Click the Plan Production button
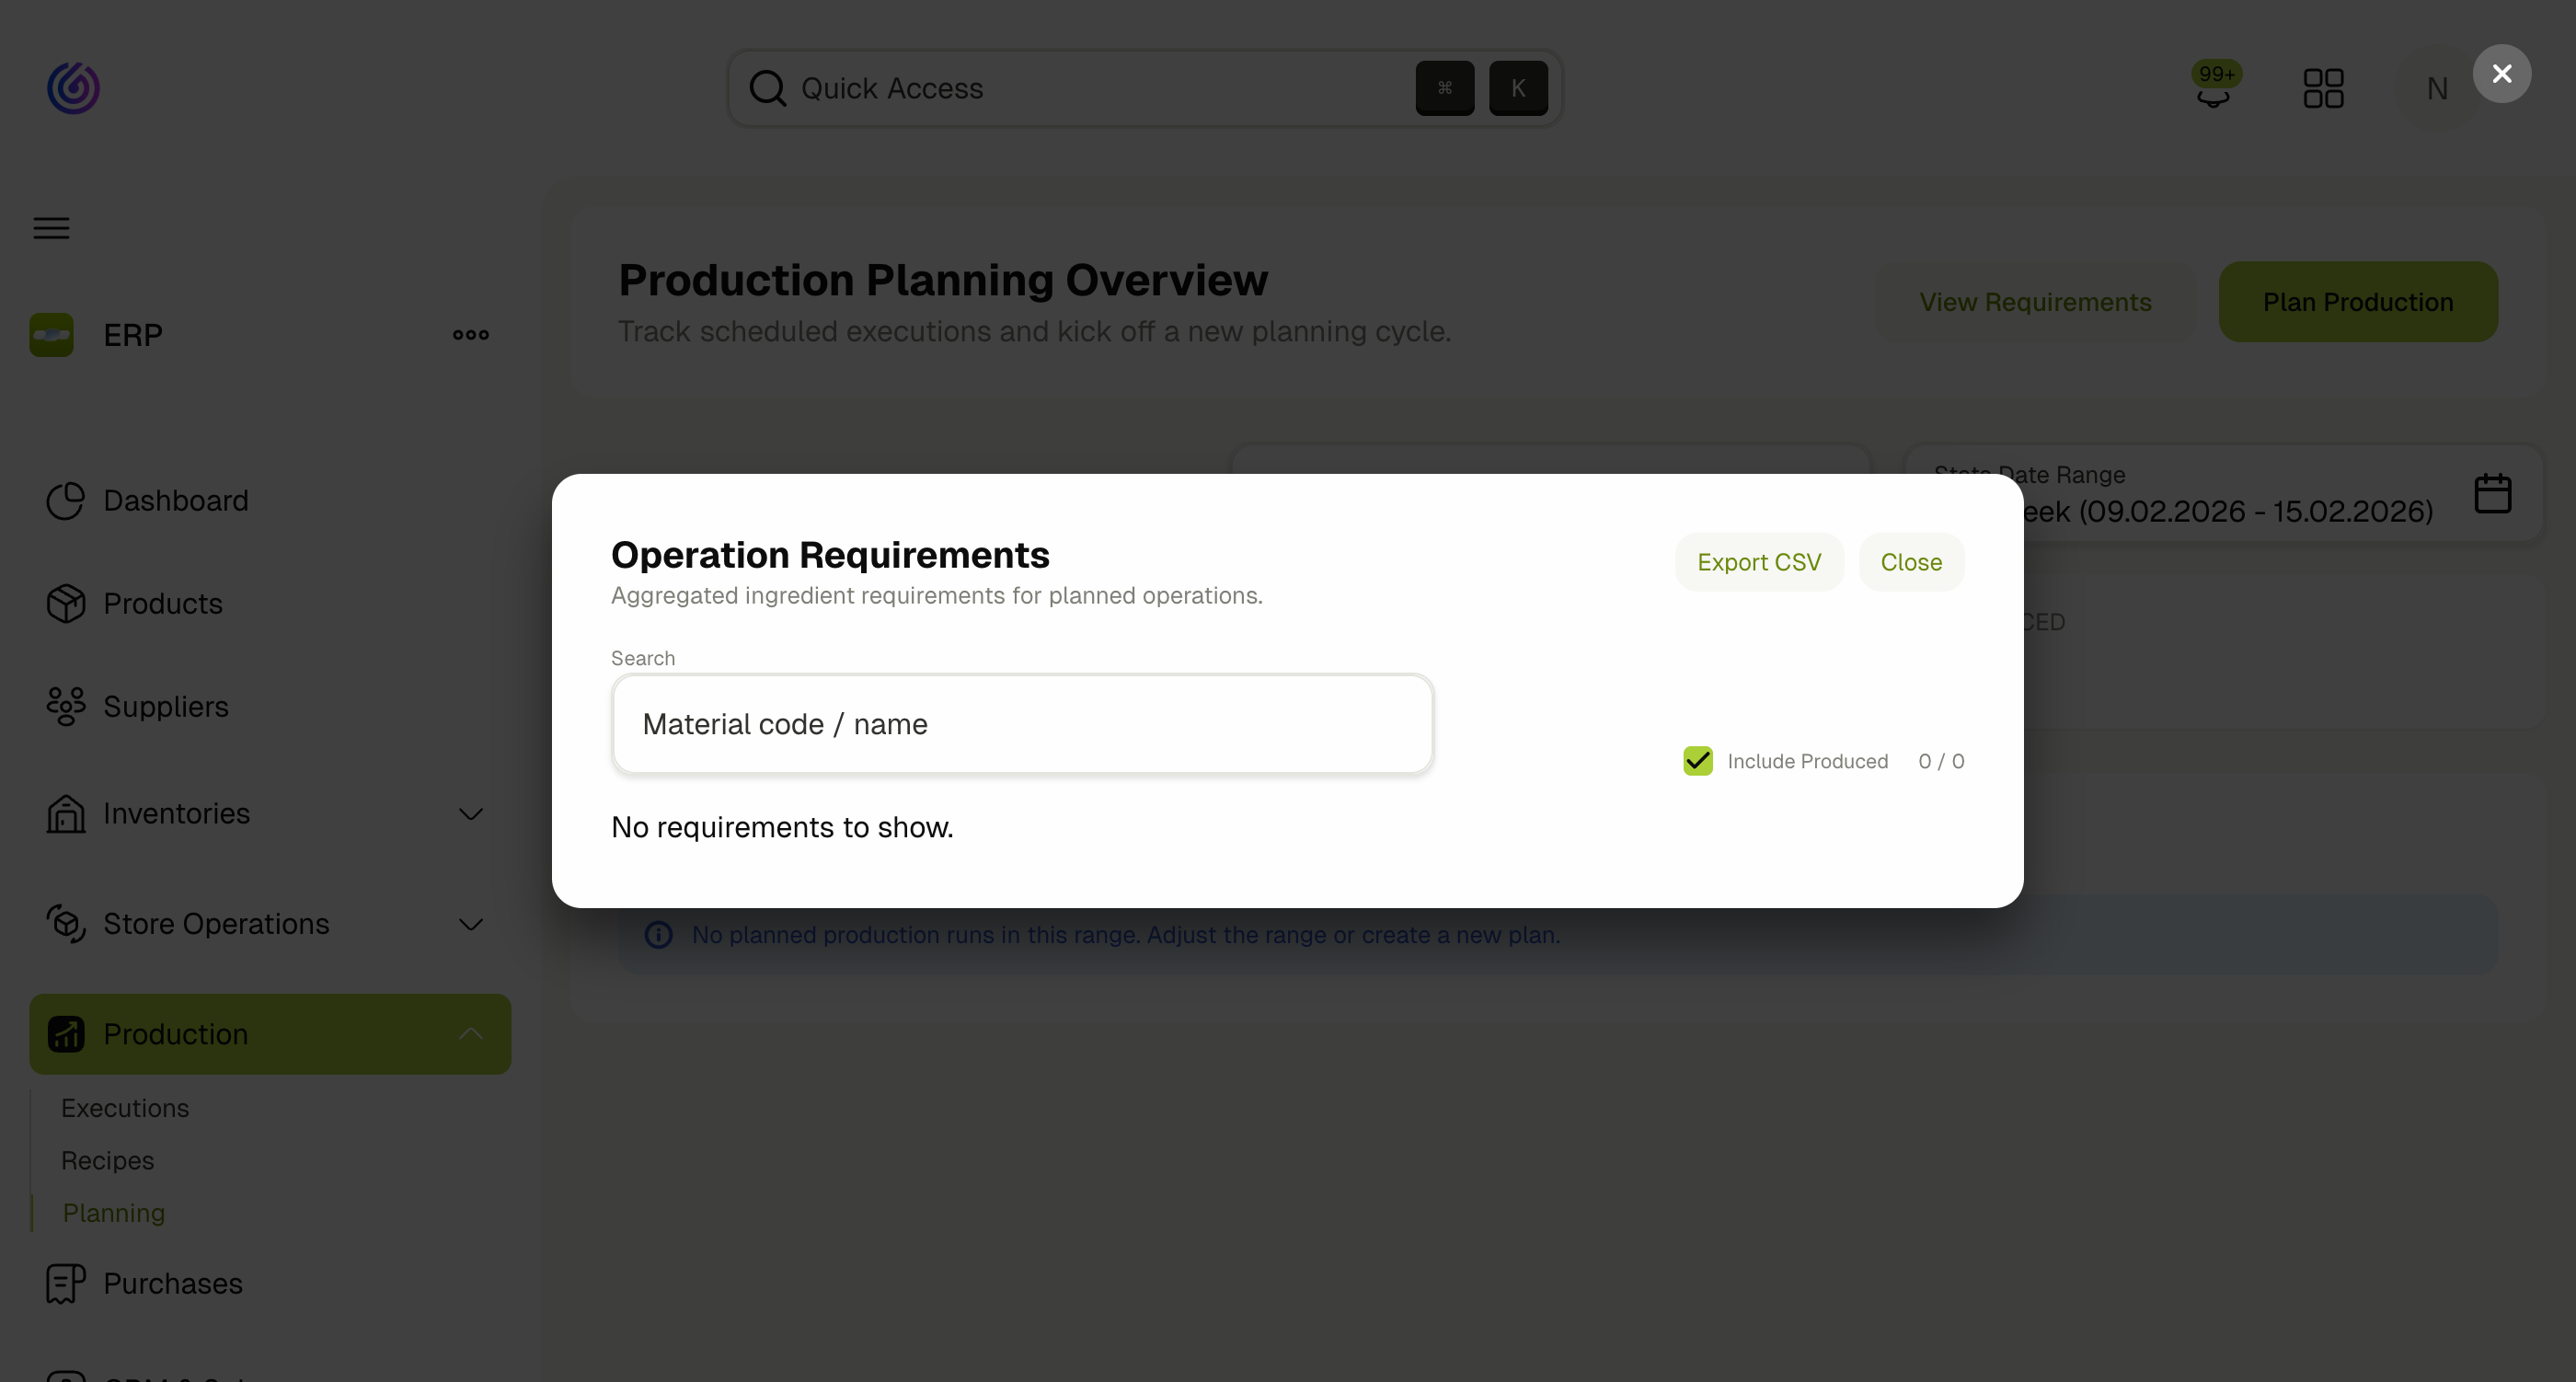 point(2358,301)
